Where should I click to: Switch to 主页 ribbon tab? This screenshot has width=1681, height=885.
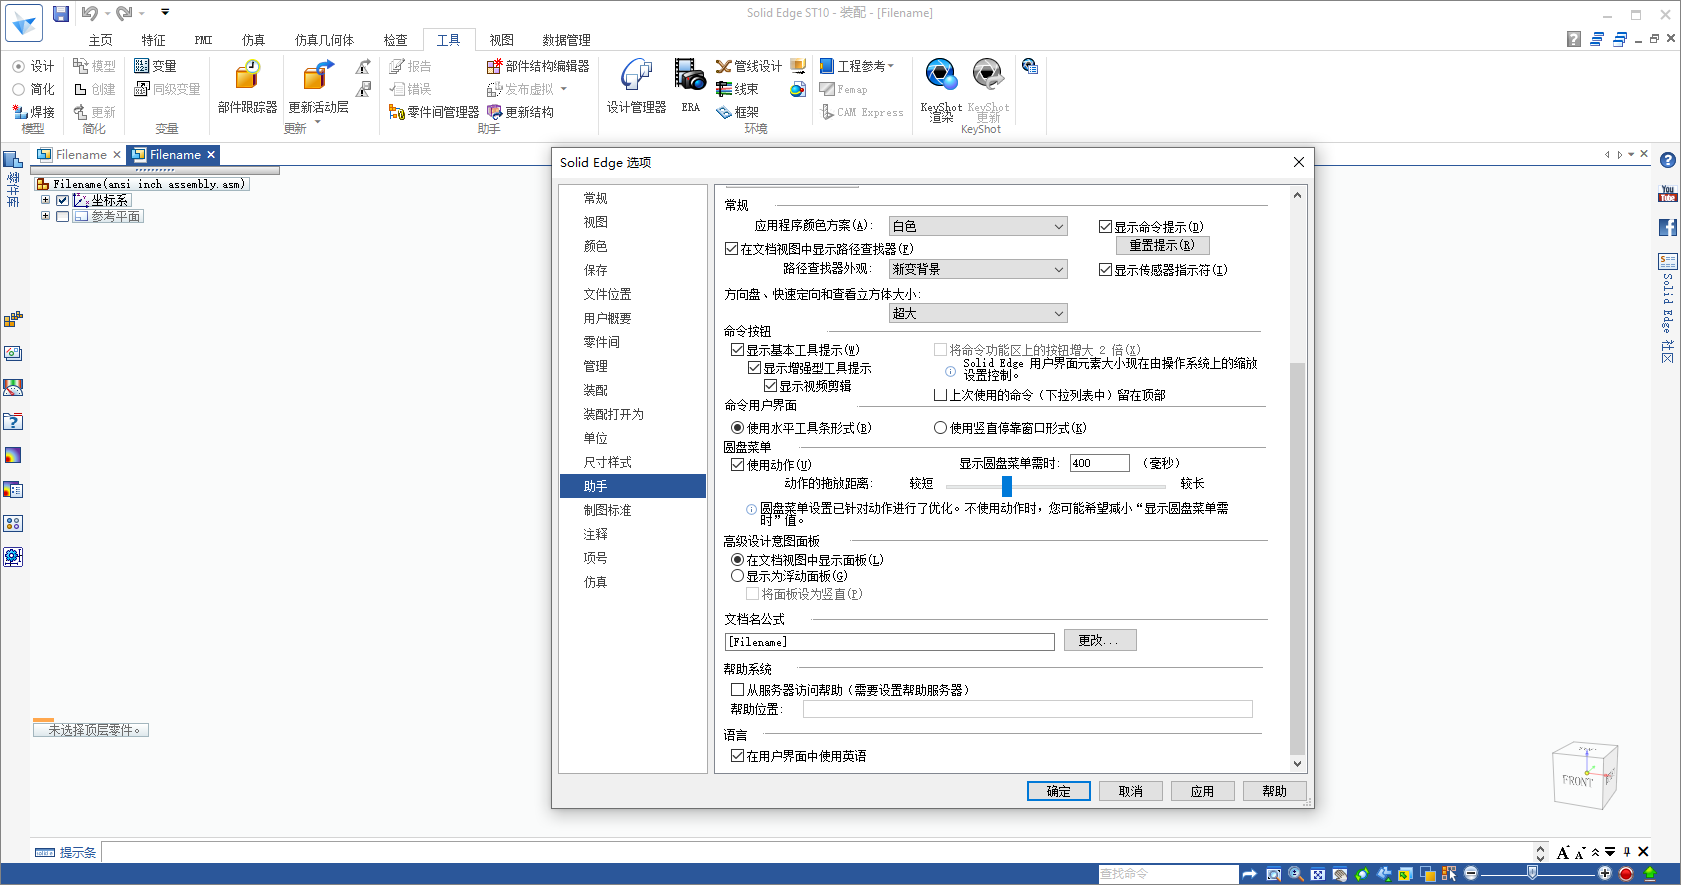pos(100,40)
